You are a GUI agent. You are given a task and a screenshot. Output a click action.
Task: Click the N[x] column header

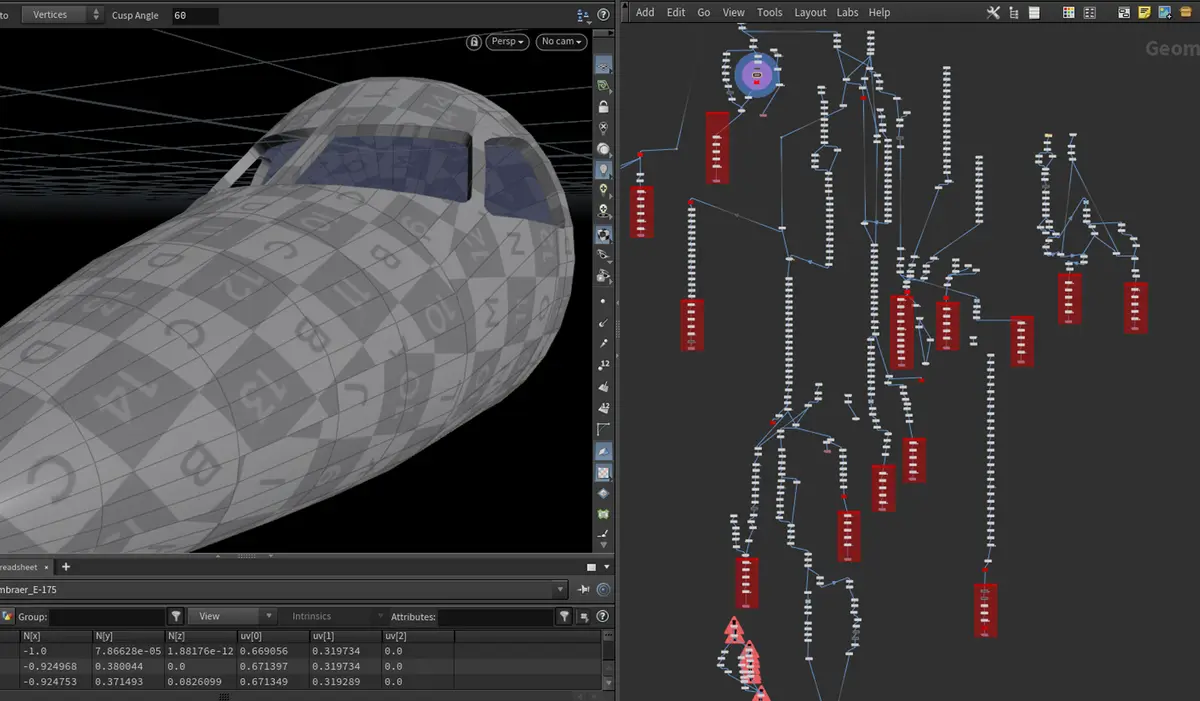pos(55,636)
